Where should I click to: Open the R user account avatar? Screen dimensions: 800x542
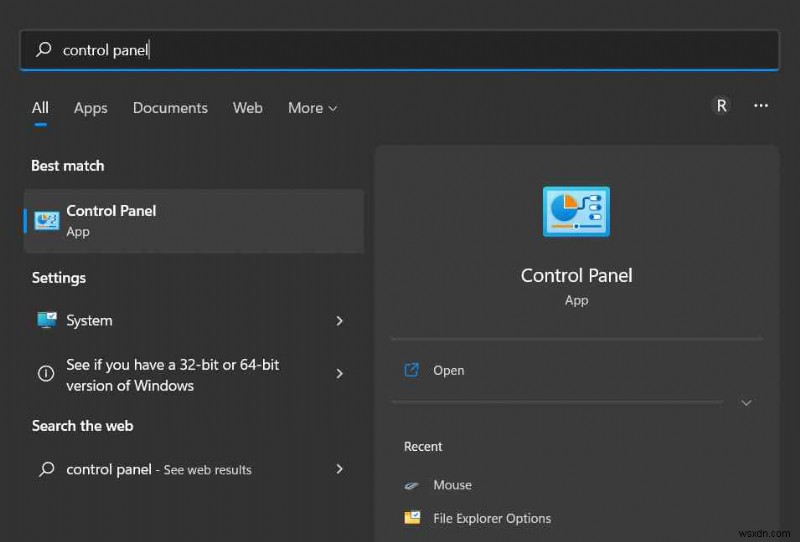(x=721, y=106)
